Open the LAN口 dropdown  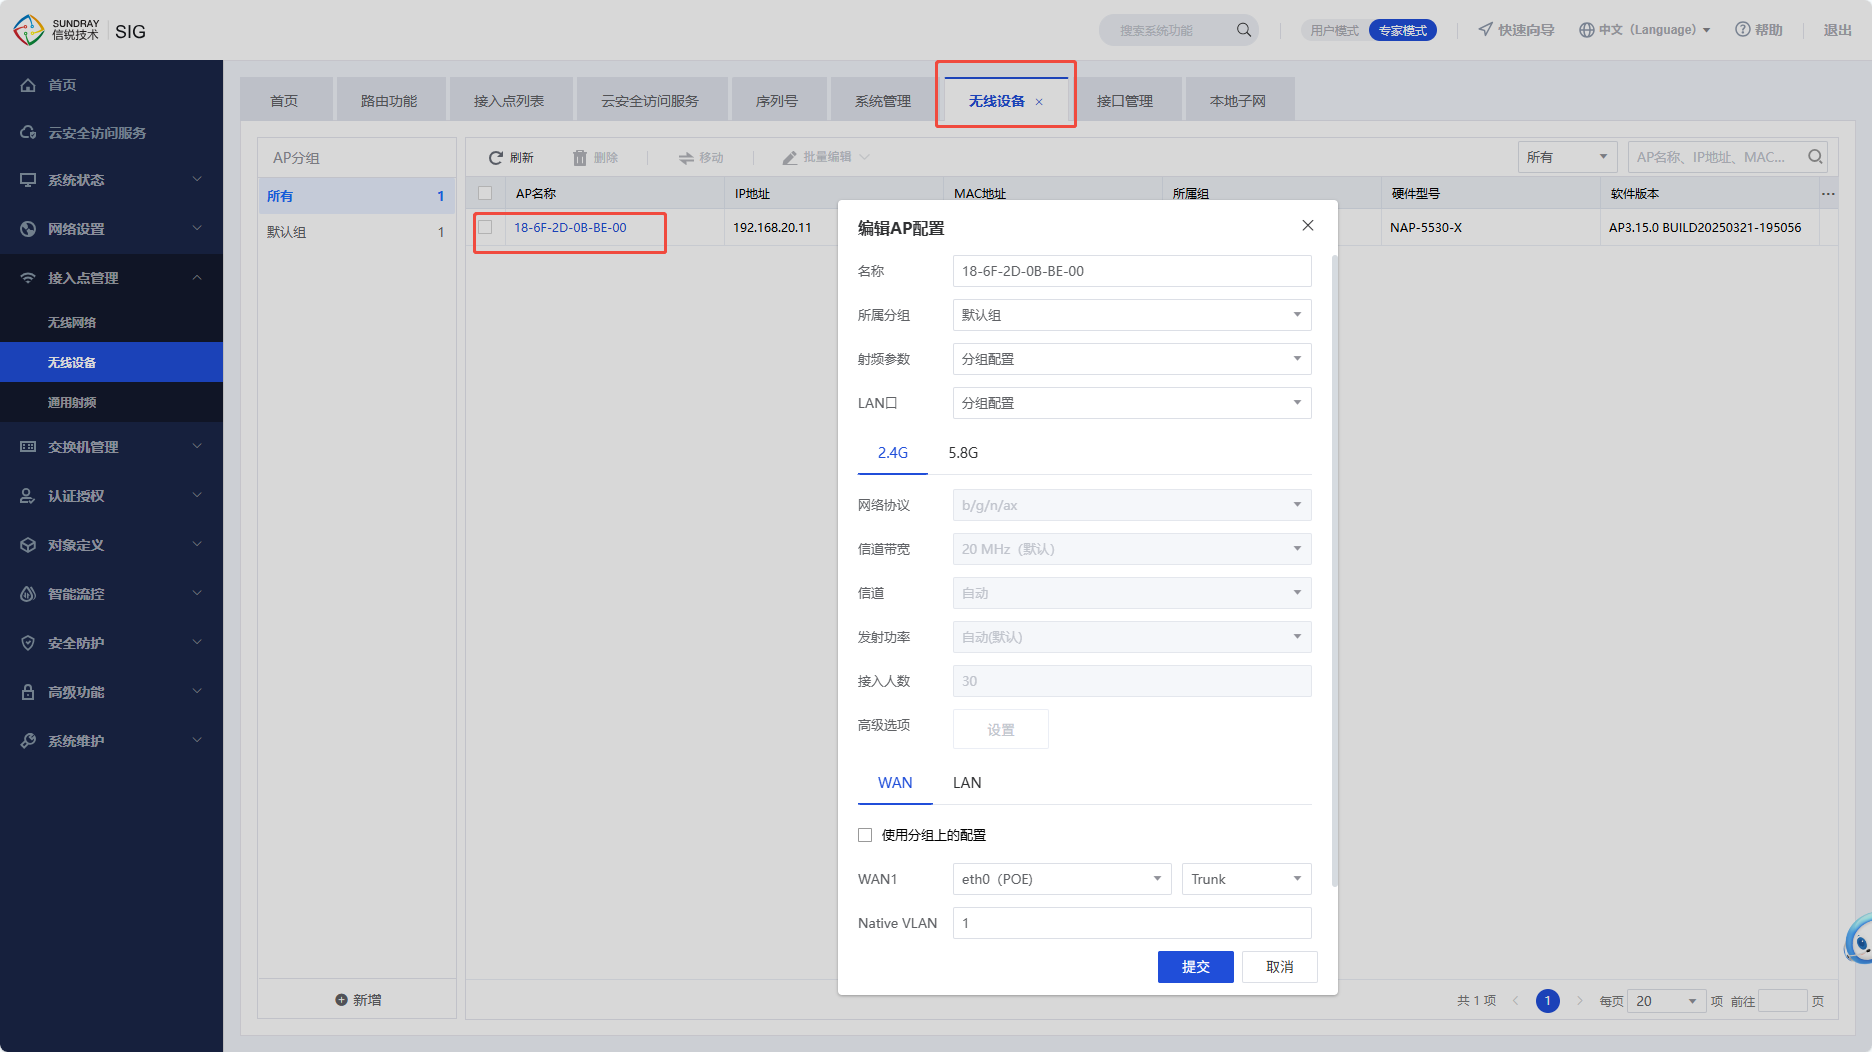(1132, 403)
